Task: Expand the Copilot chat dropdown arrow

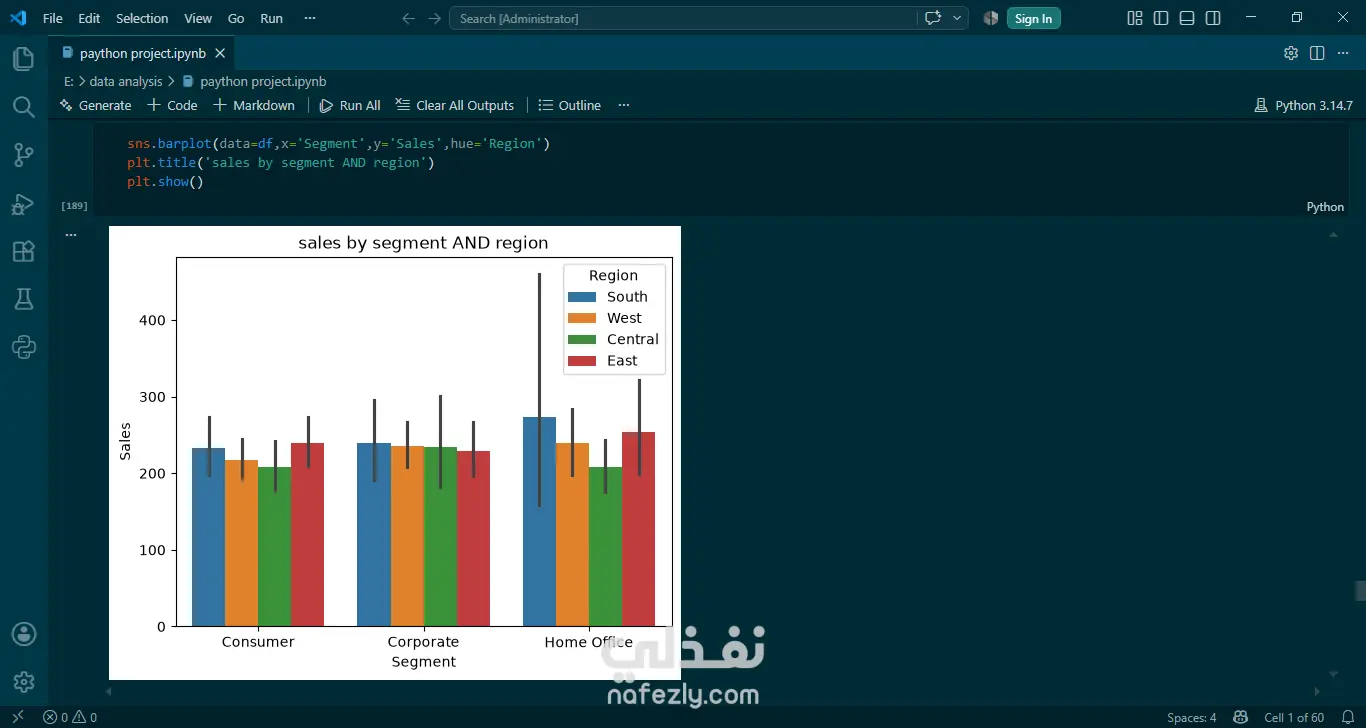Action: click(958, 18)
